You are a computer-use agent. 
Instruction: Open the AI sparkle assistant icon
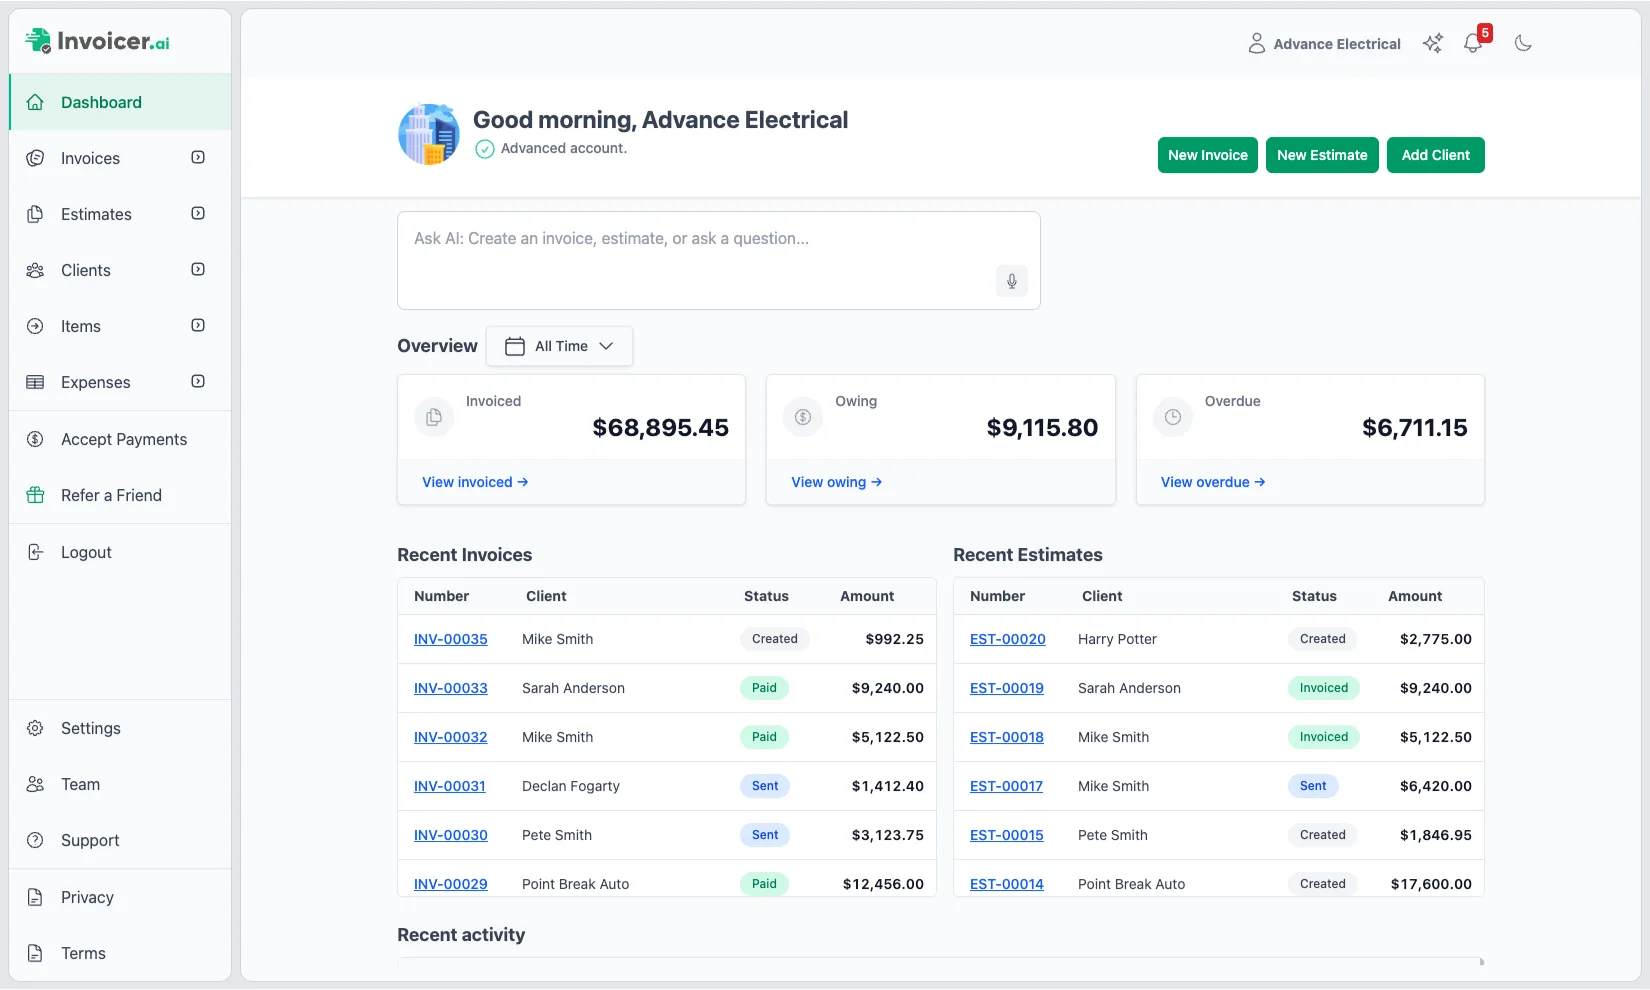click(1433, 43)
